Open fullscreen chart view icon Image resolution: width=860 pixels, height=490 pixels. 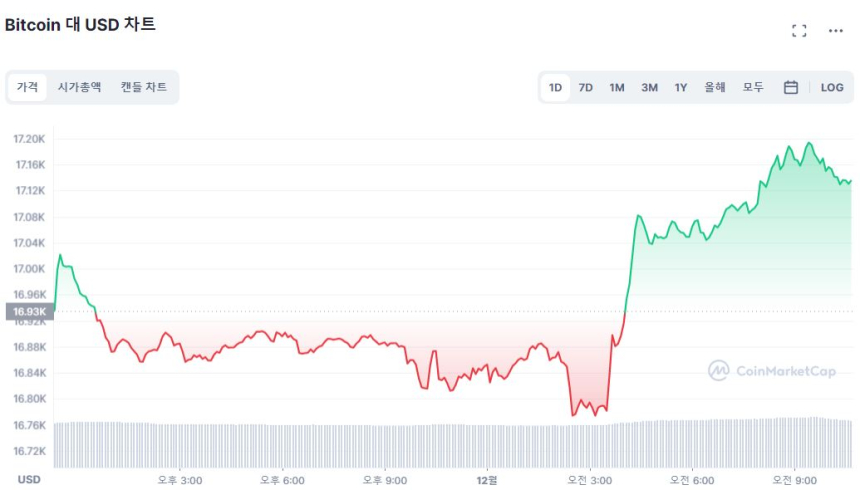[x=799, y=31]
